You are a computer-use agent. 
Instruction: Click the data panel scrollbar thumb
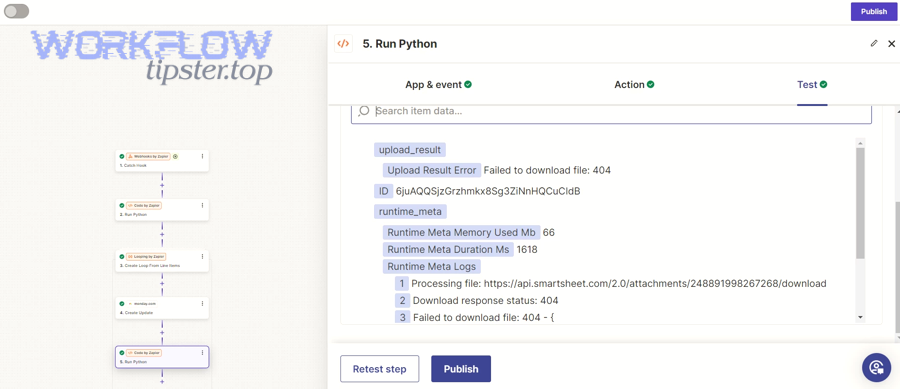[x=860, y=203]
